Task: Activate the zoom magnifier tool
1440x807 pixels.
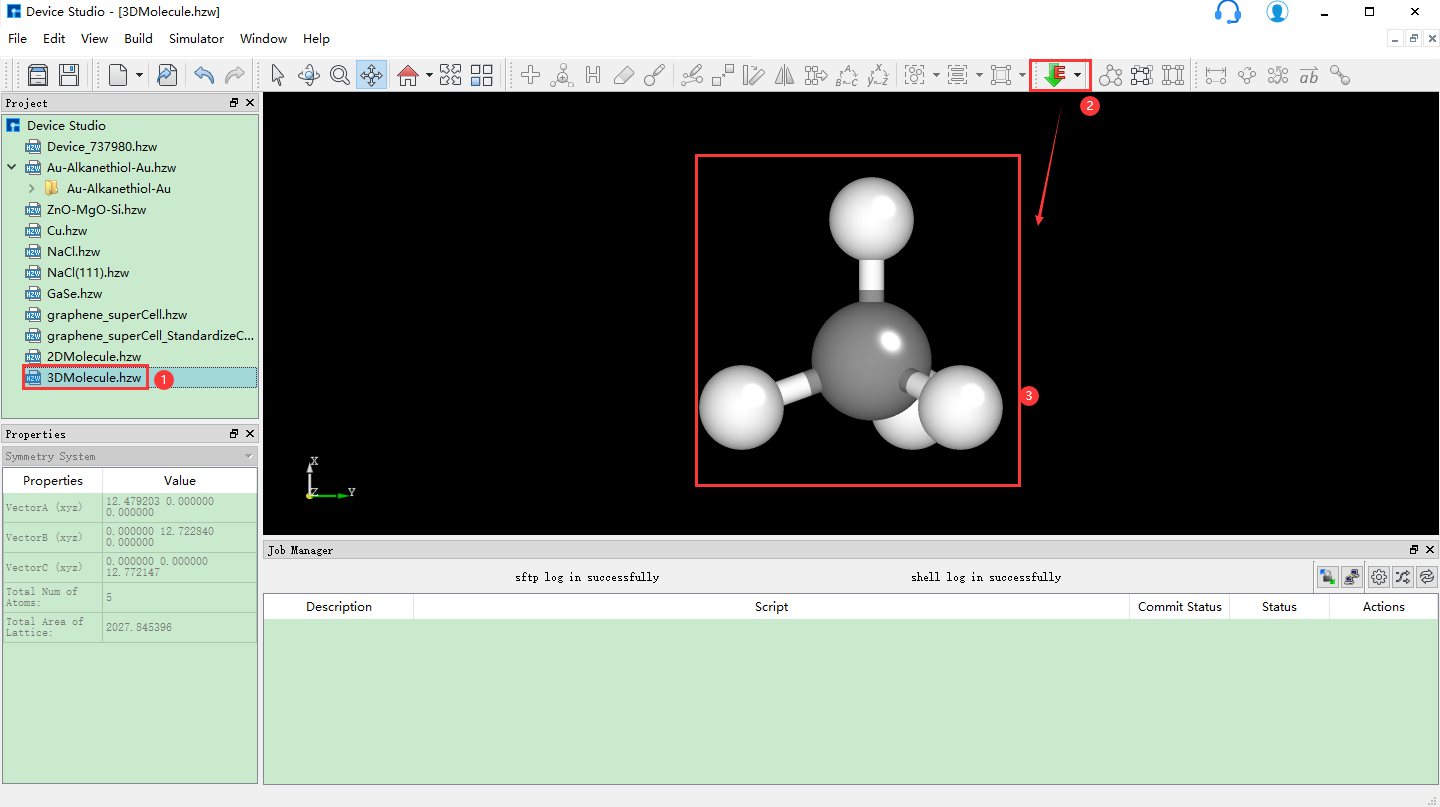Action: 340,75
